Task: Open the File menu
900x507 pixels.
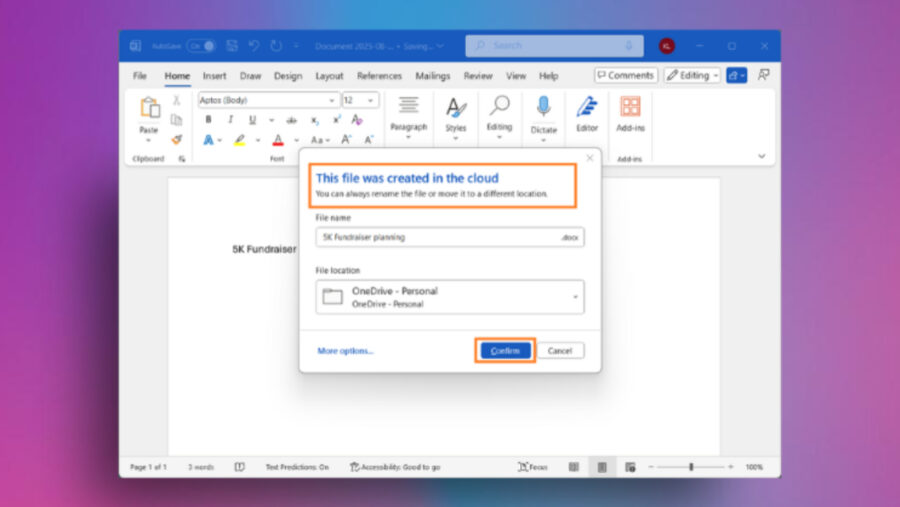Action: [x=139, y=76]
